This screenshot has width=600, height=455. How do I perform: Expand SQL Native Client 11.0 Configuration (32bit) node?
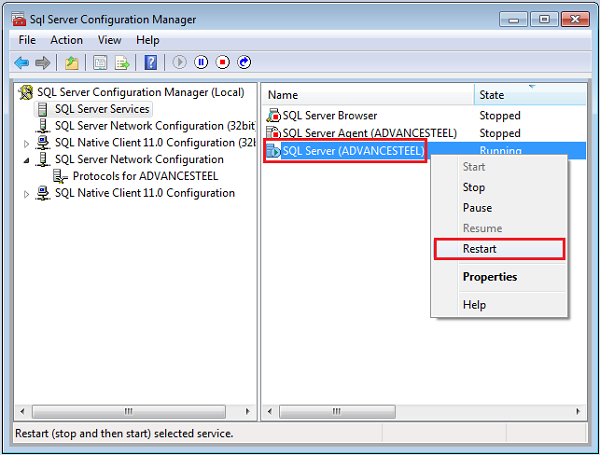click(x=26, y=144)
